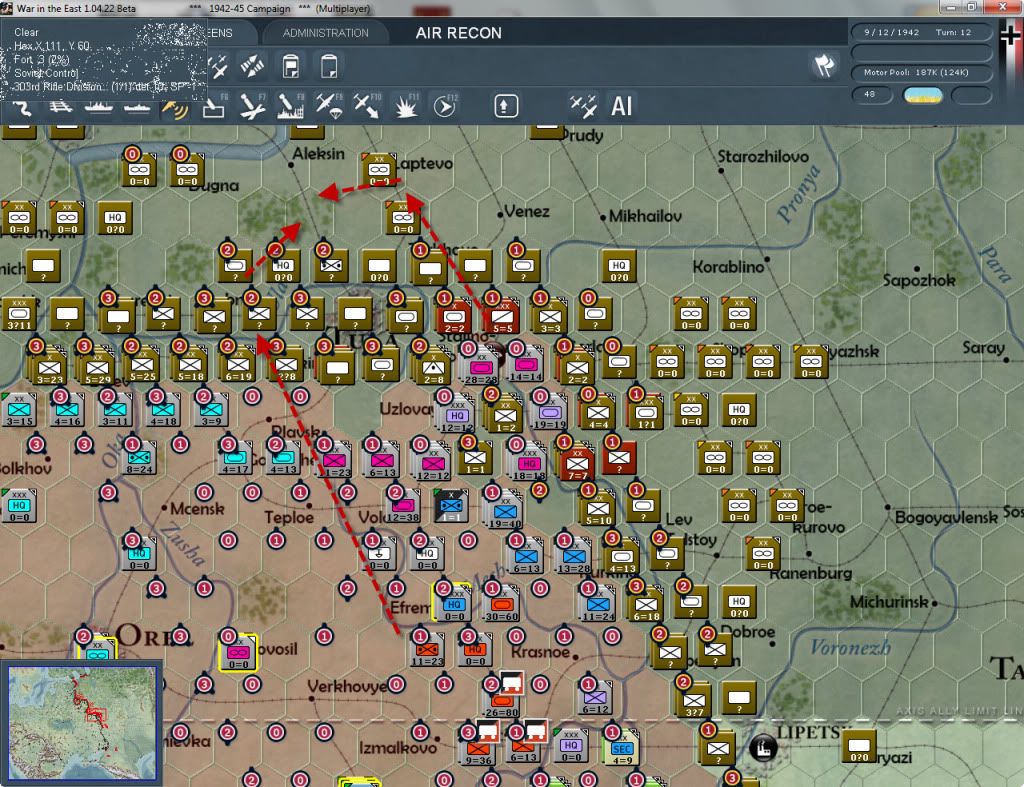Click the Mikhailov town label

(x=645, y=216)
